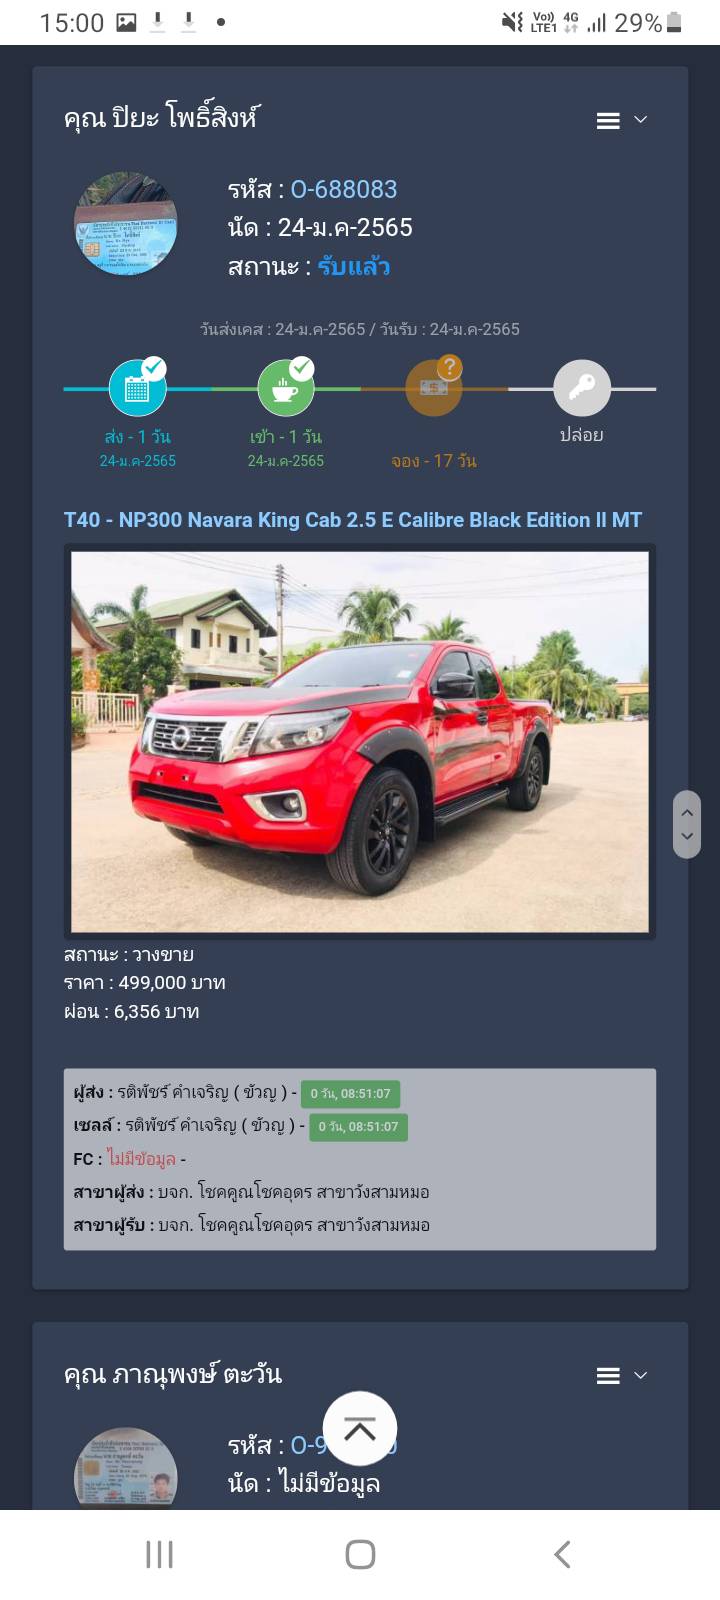
Task: Tap red Navara truck photo
Action: (x=360, y=742)
